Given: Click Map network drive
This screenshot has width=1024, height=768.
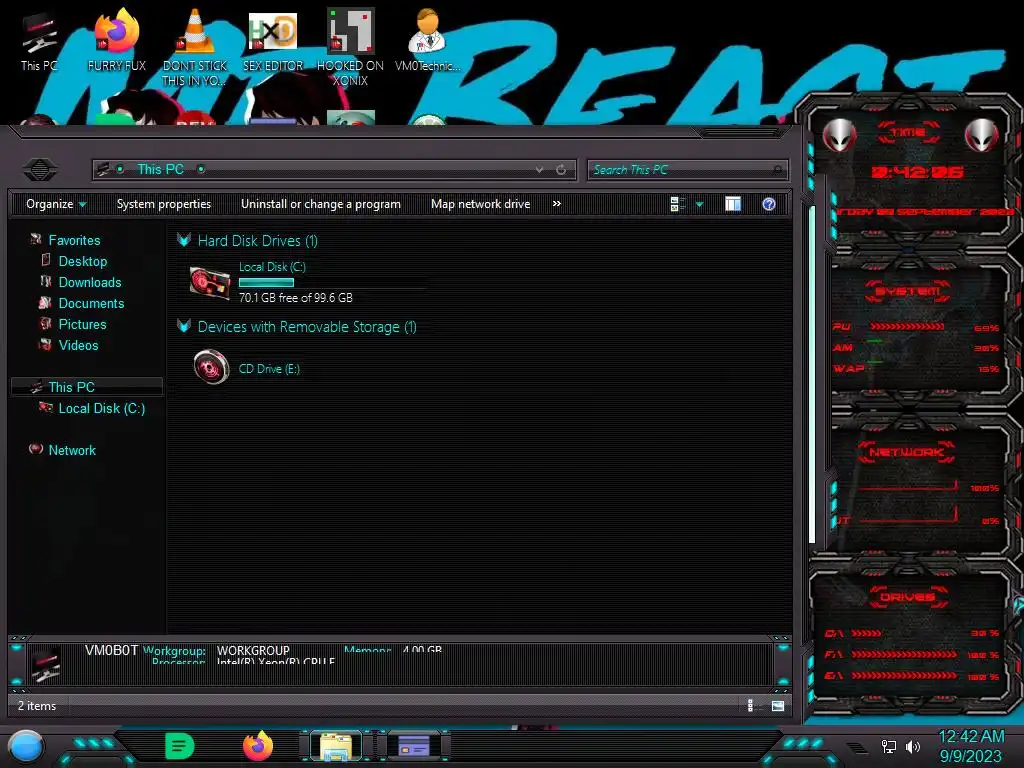Looking at the screenshot, I should [481, 204].
